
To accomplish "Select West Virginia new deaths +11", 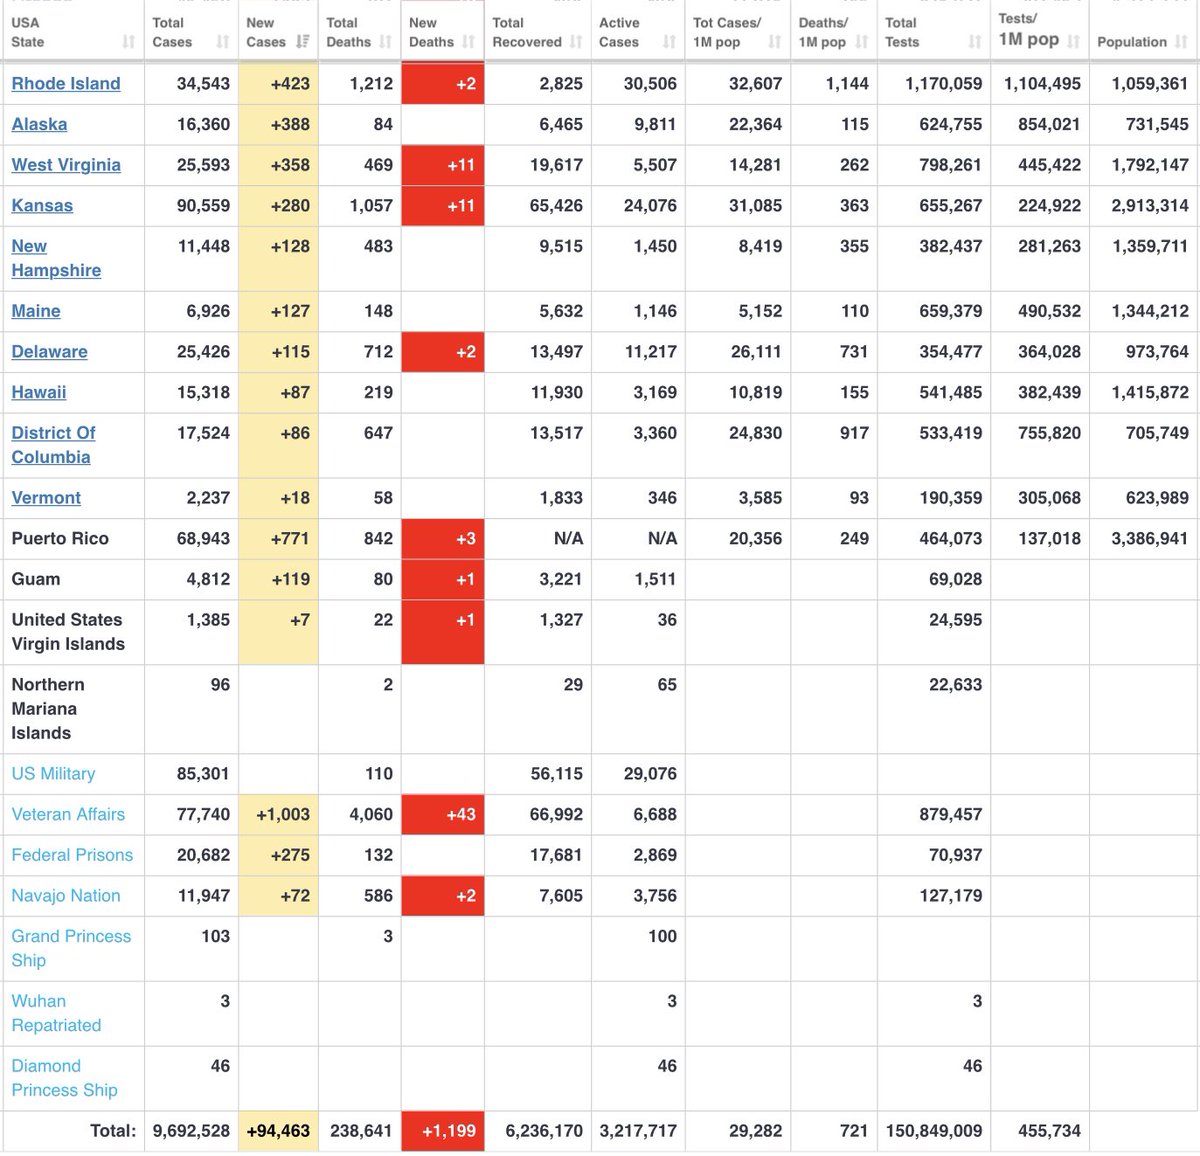I will (461, 165).
